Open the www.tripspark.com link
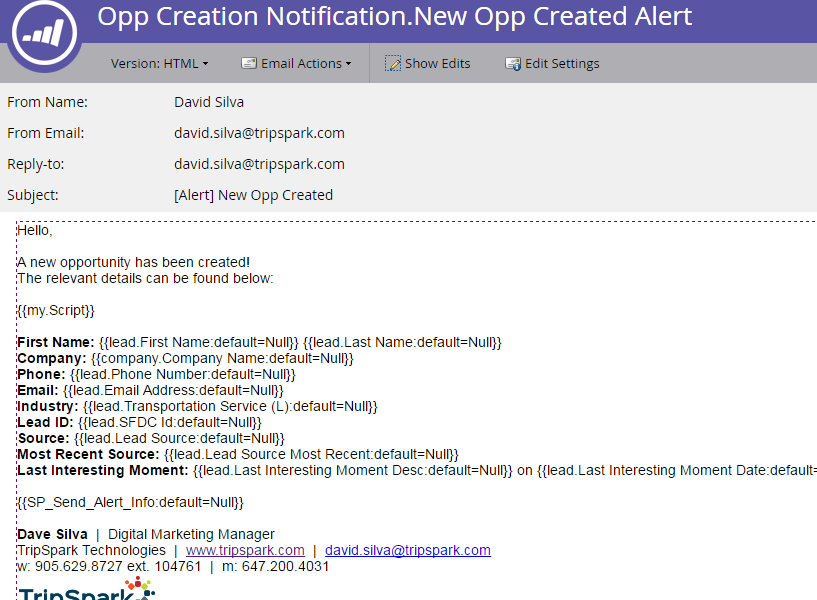This screenshot has height=600, width=817. click(245, 551)
